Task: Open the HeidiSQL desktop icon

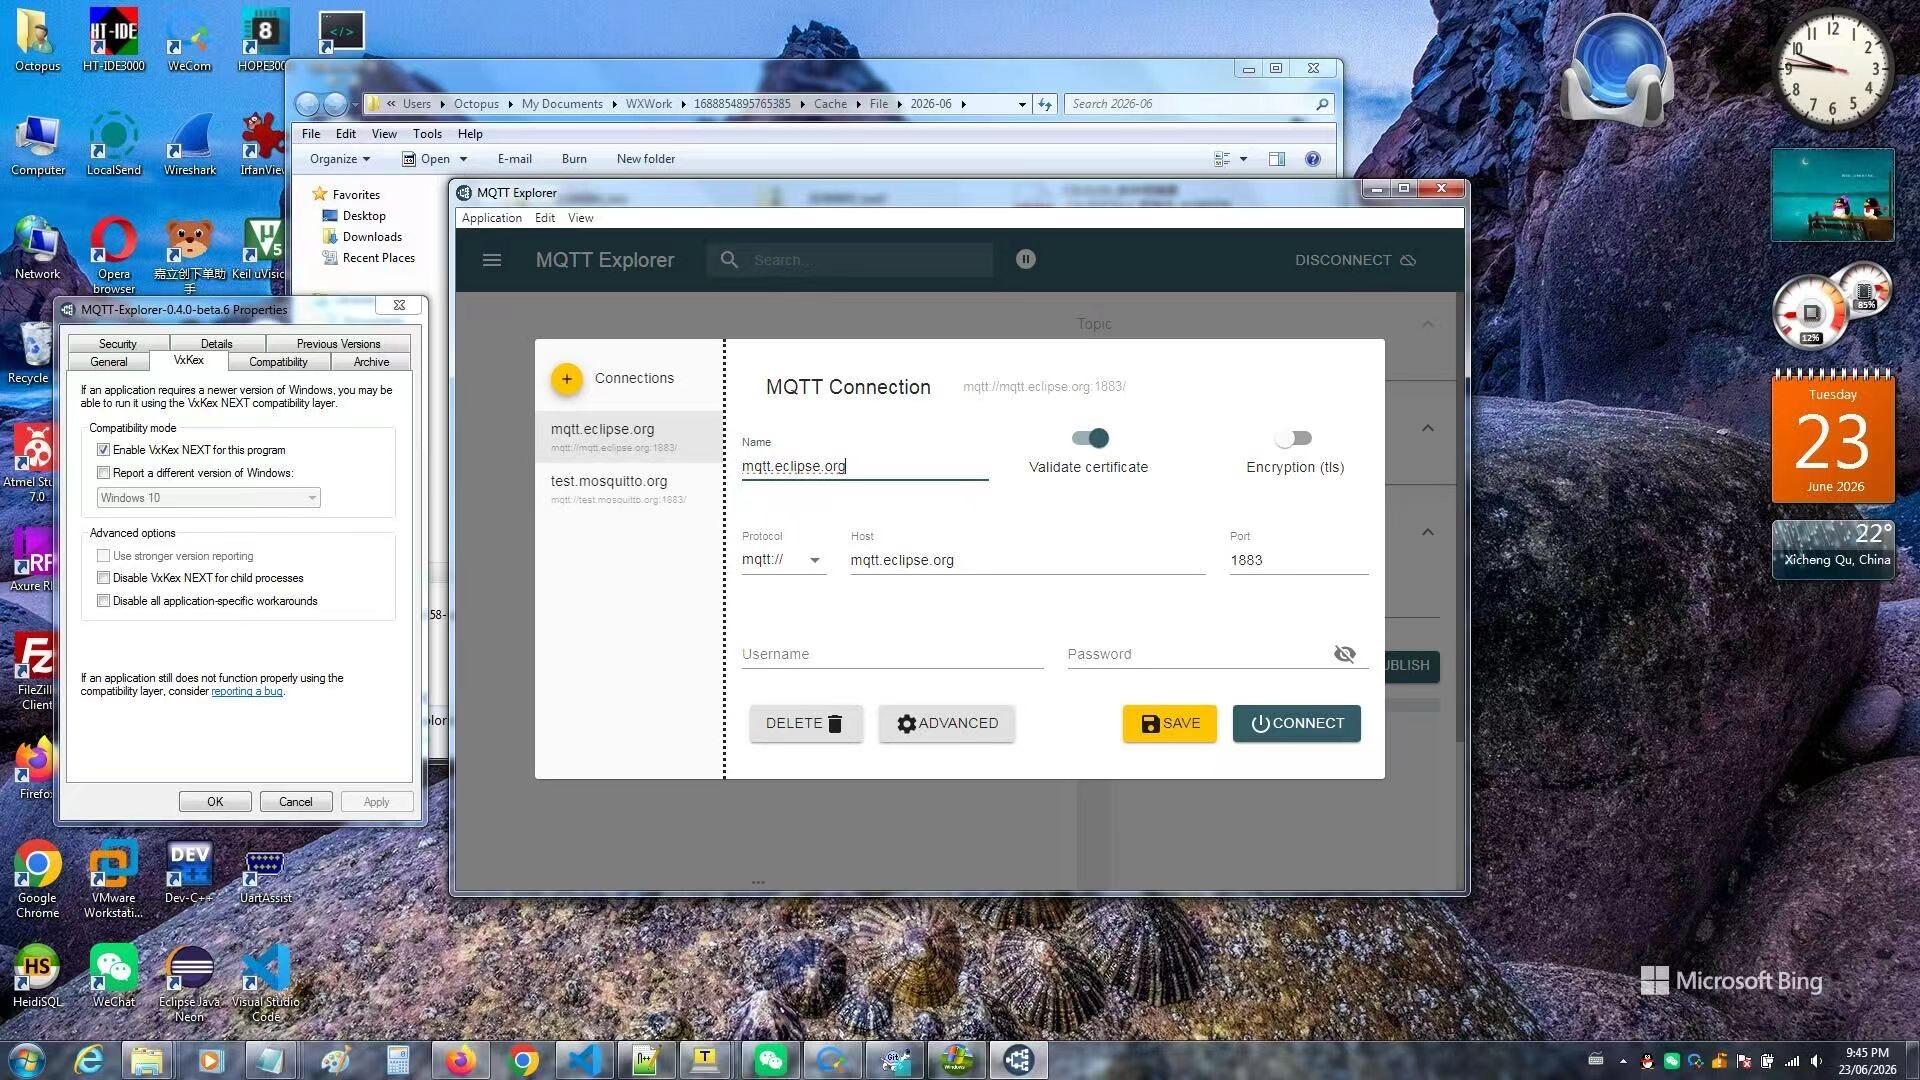Action: (37, 977)
